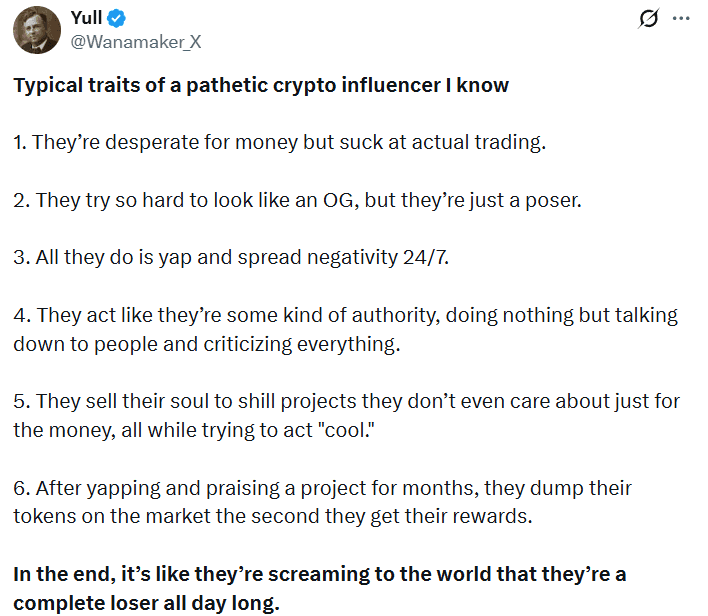This screenshot has height=616, width=708.
Task: Click the display name Yull
Action: click(88, 17)
